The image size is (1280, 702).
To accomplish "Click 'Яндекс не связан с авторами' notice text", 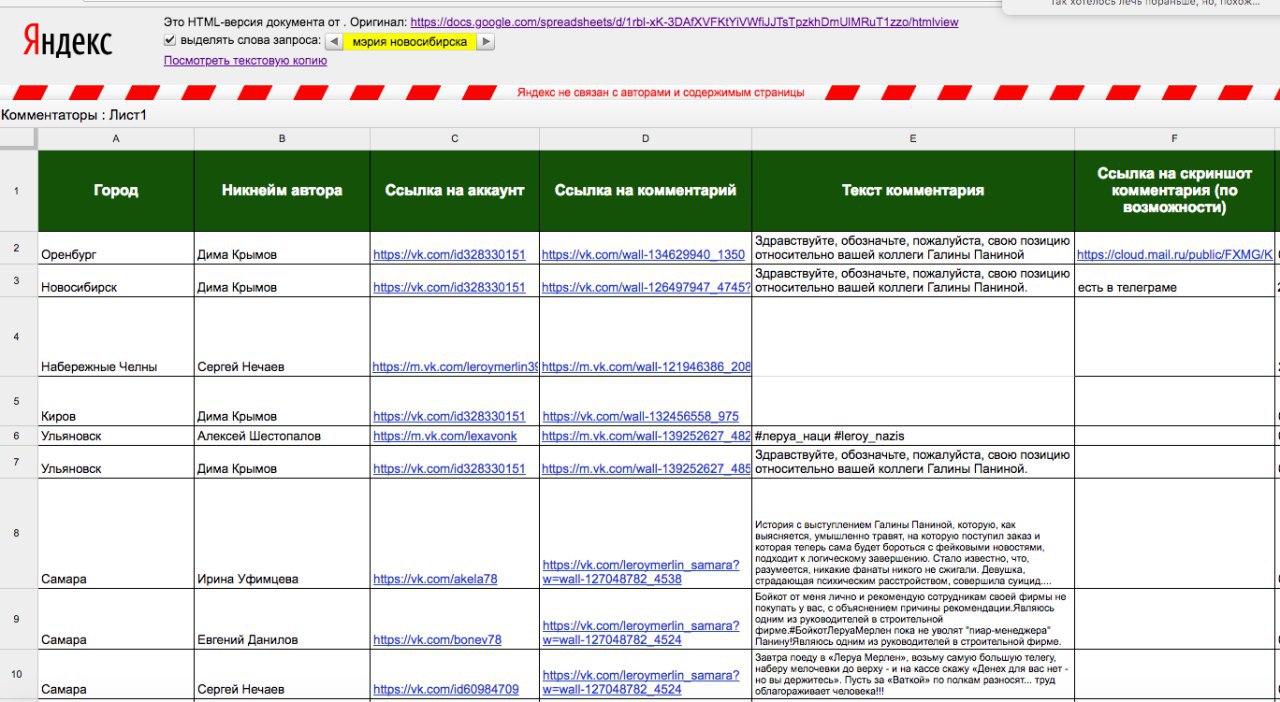I will pyautogui.click(x=660, y=93).
